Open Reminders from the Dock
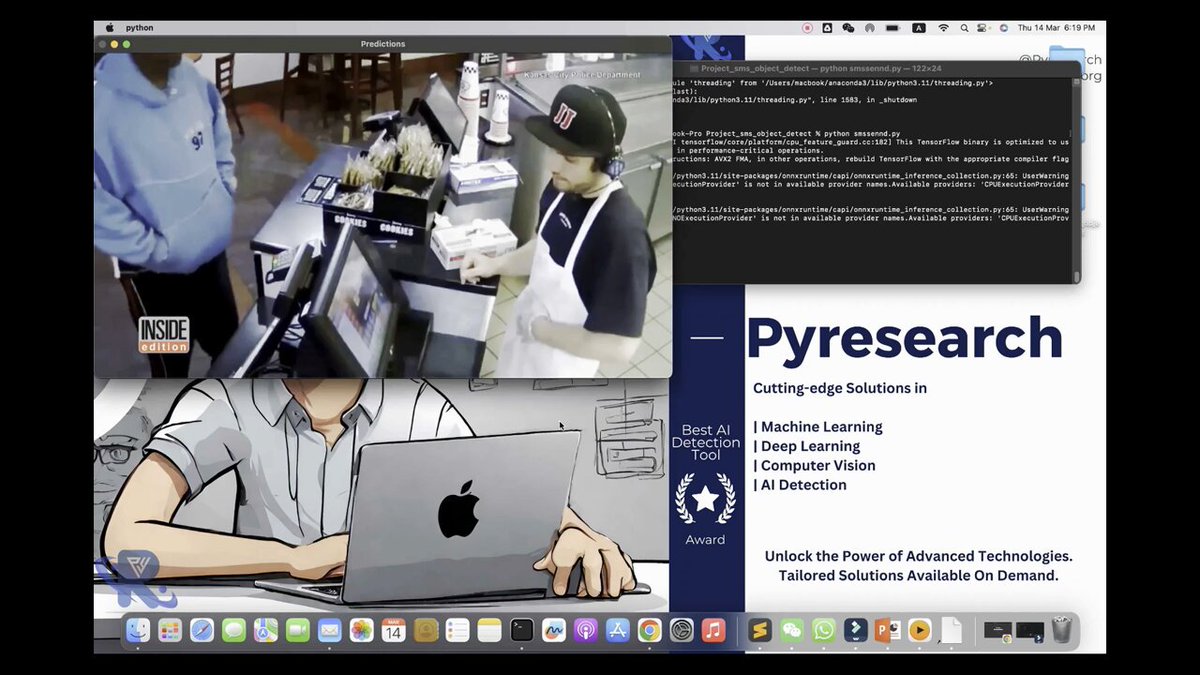Viewport: 1200px width, 675px height. pos(457,630)
